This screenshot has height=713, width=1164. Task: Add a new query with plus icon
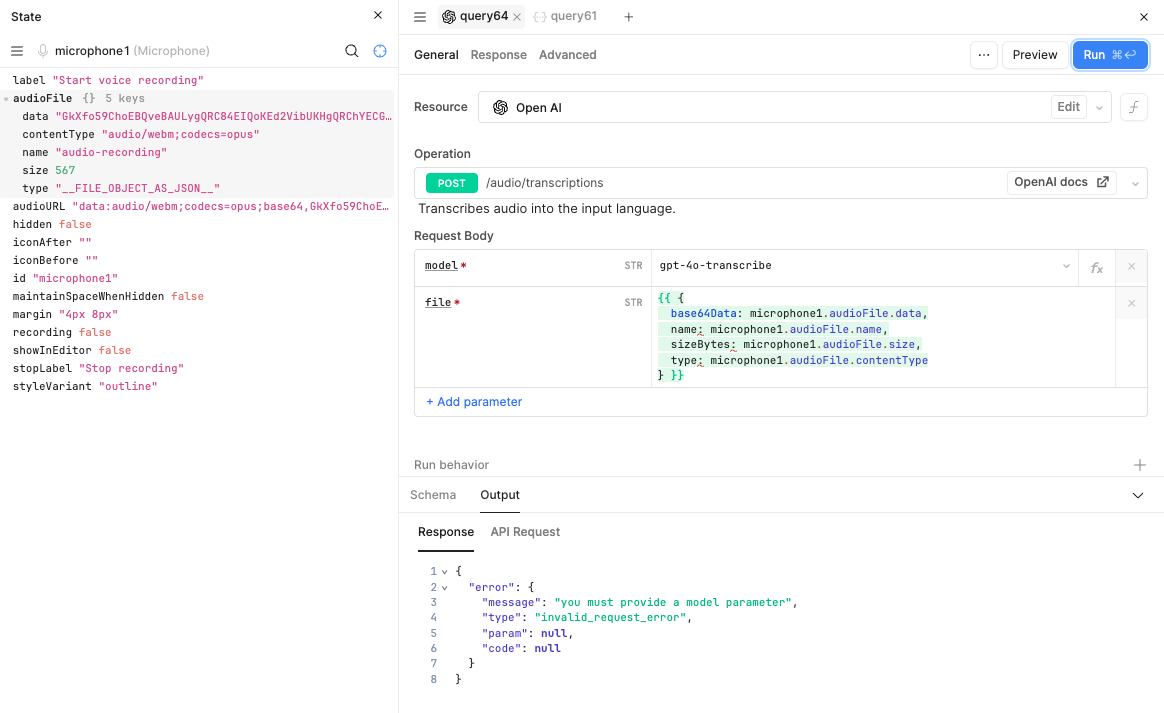click(629, 16)
